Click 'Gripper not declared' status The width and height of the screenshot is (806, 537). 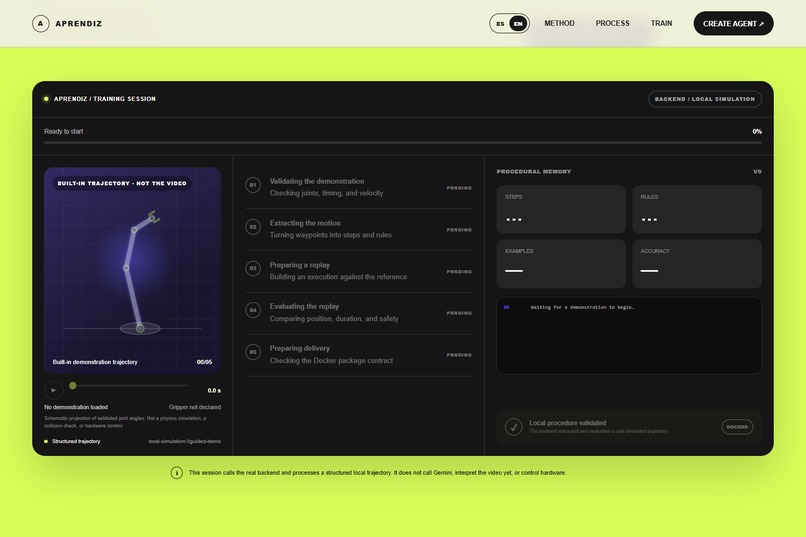(x=195, y=407)
